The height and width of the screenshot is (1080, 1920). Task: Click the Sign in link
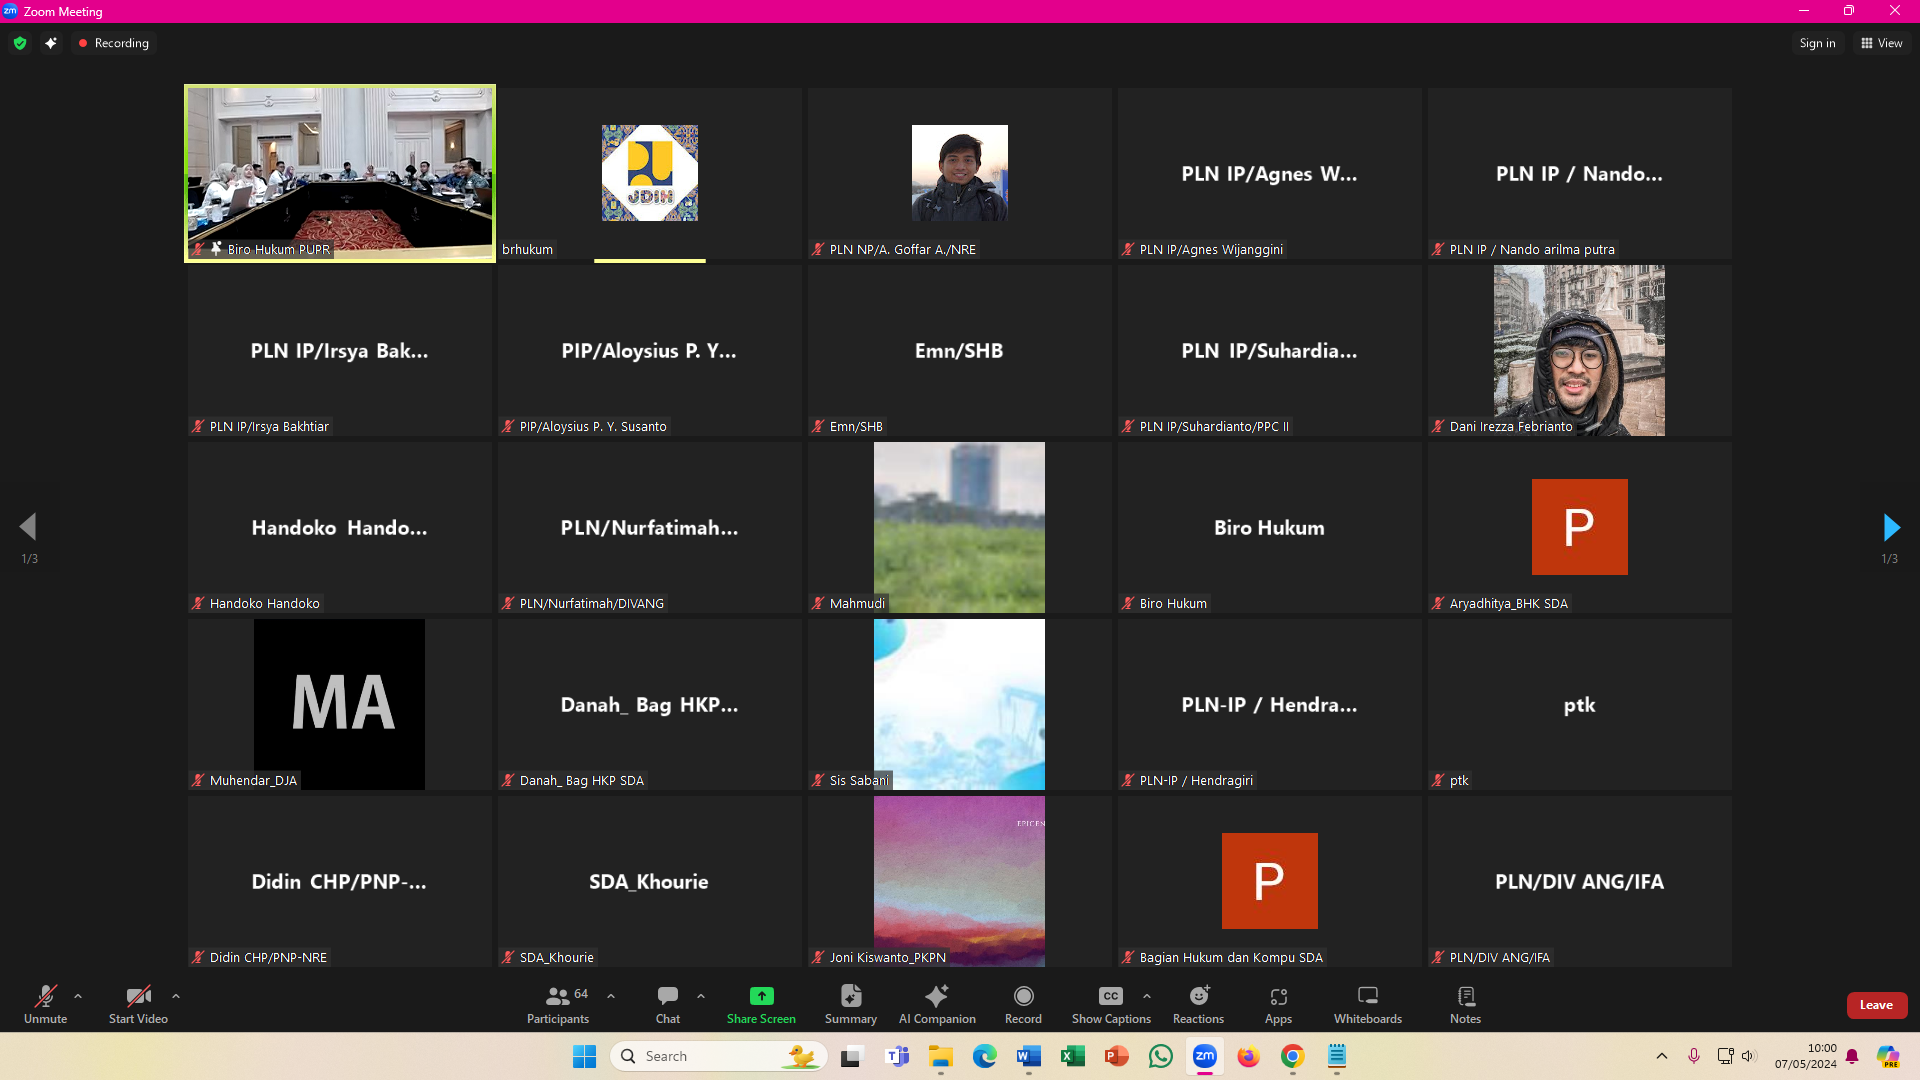click(1817, 43)
